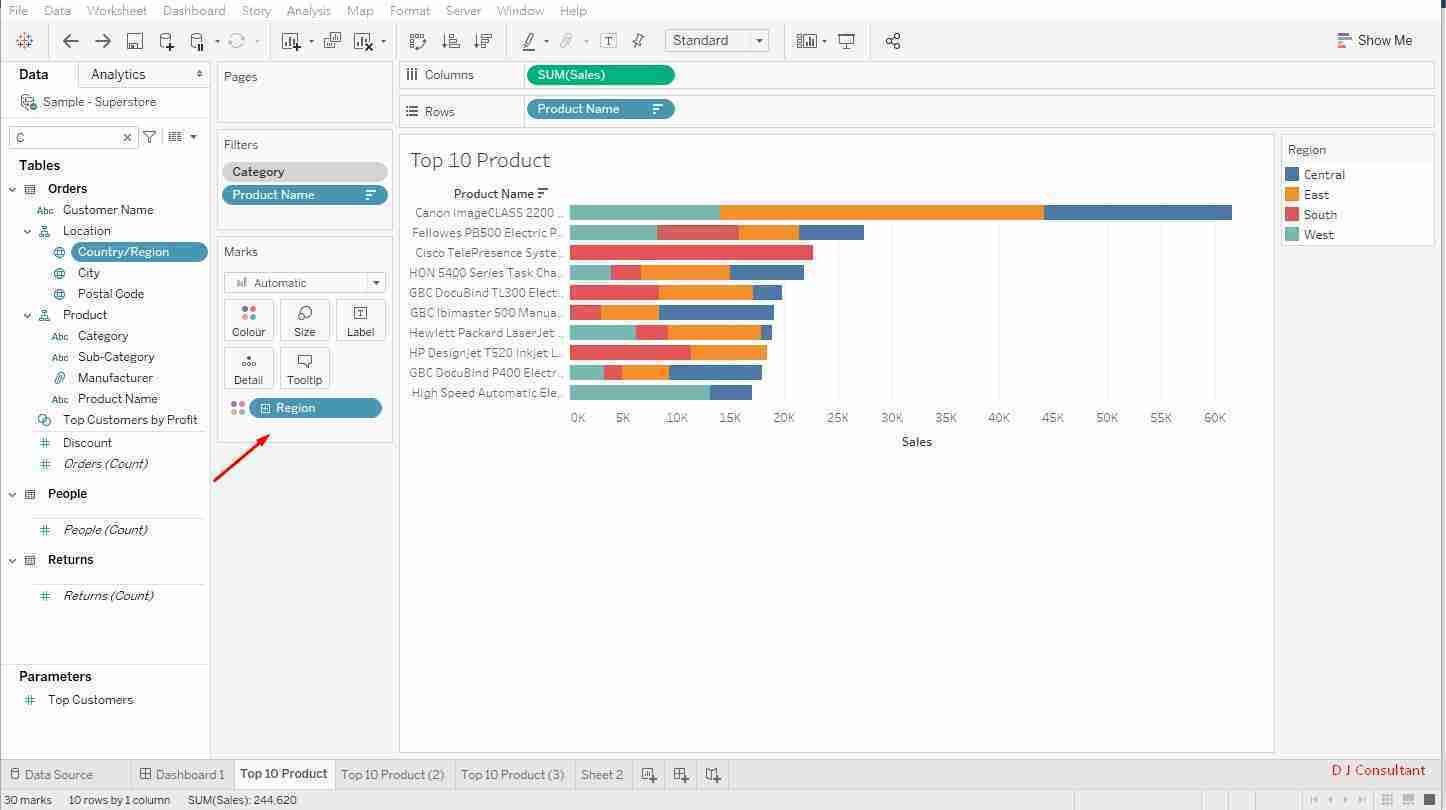Click the Sort Descending toolbar icon

click(x=483, y=41)
